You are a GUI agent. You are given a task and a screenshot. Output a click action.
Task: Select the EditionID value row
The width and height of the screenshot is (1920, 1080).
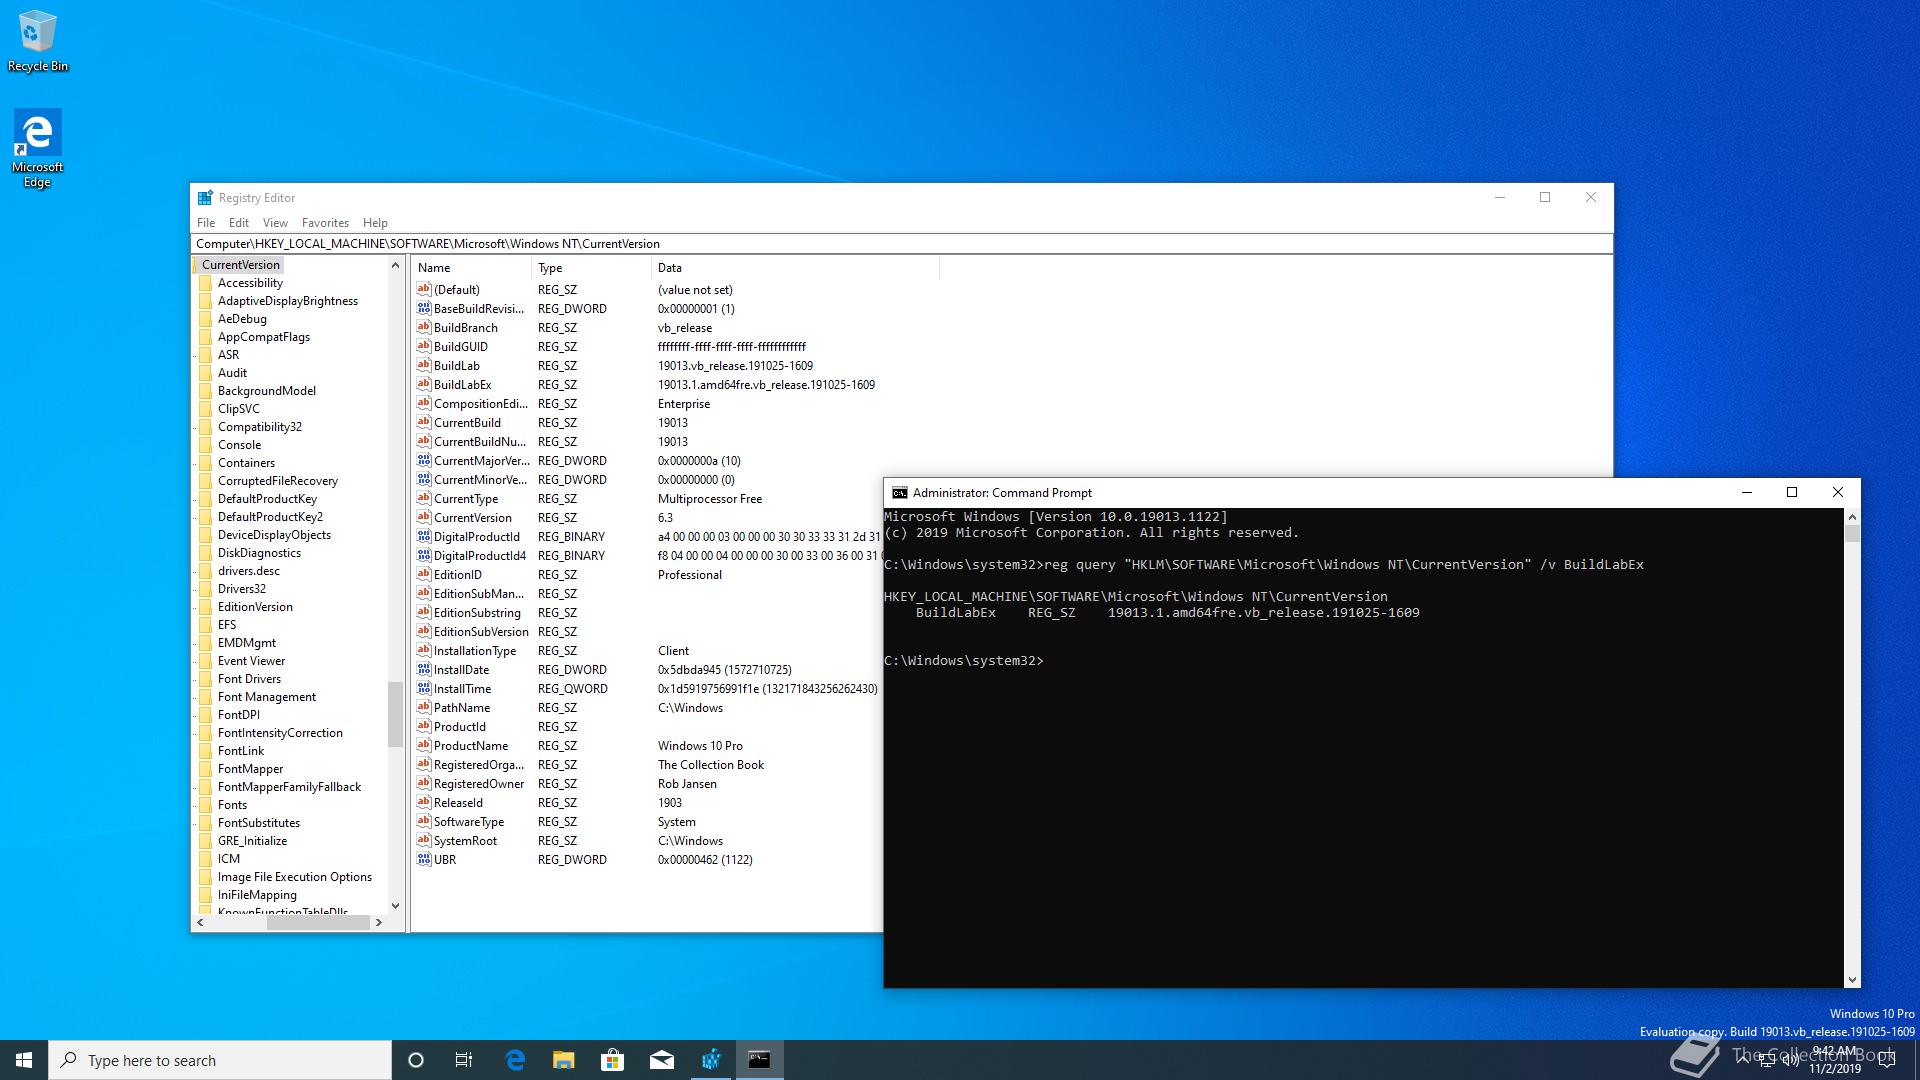pyautogui.click(x=569, y=575)
